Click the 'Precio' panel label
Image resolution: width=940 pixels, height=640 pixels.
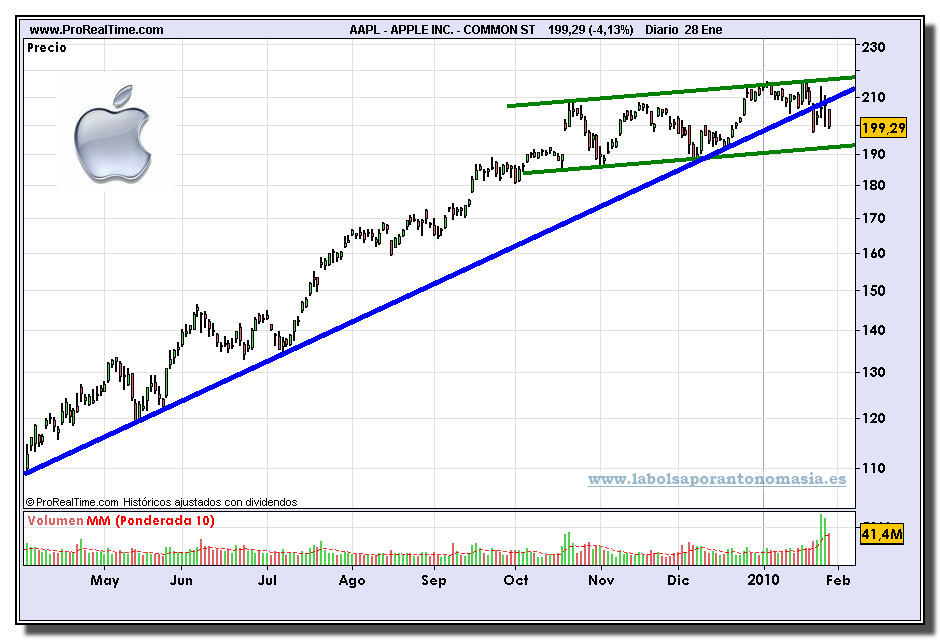47,48
